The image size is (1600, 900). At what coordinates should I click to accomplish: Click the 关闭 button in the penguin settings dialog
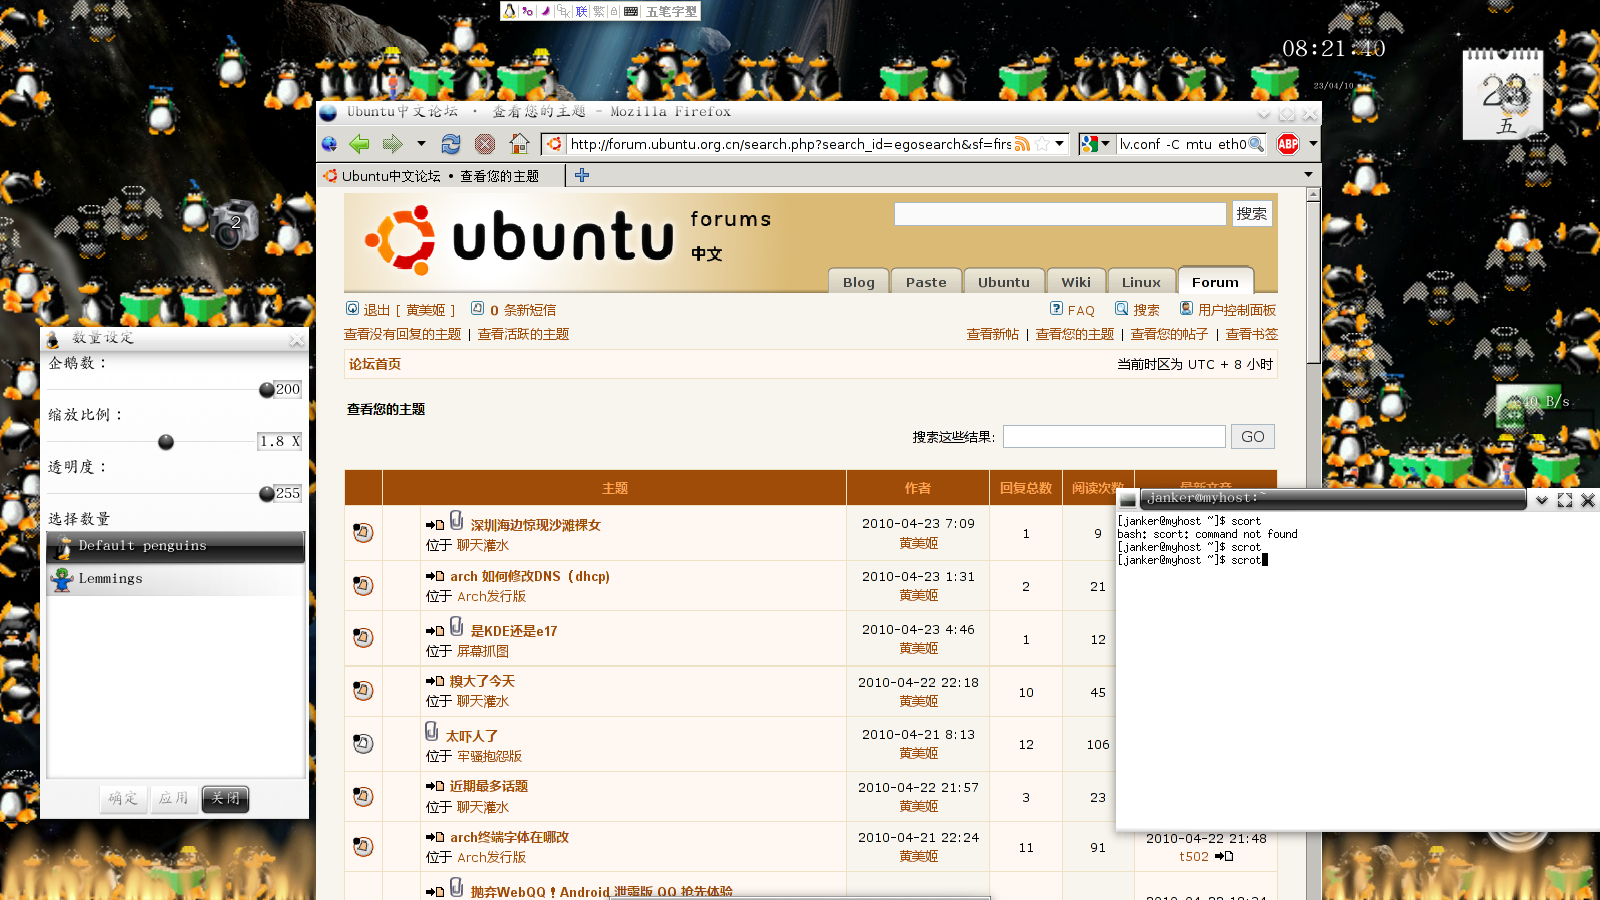[225, 798]
